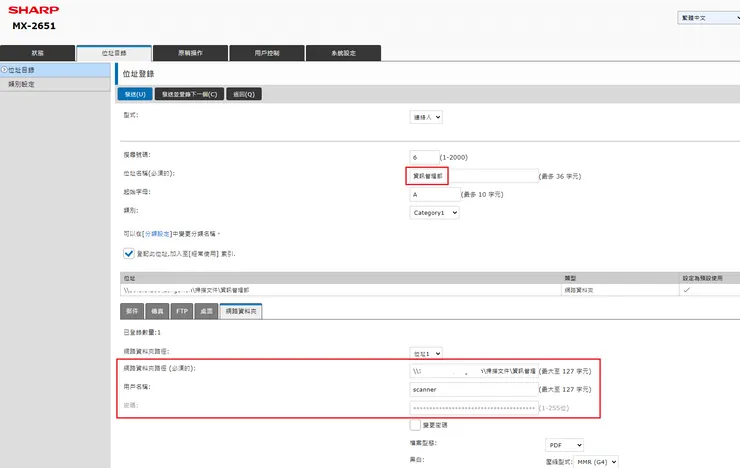
Task: Click the arrow icon beside 位址目錄 in sidebar
Action: tap(4, 70)
